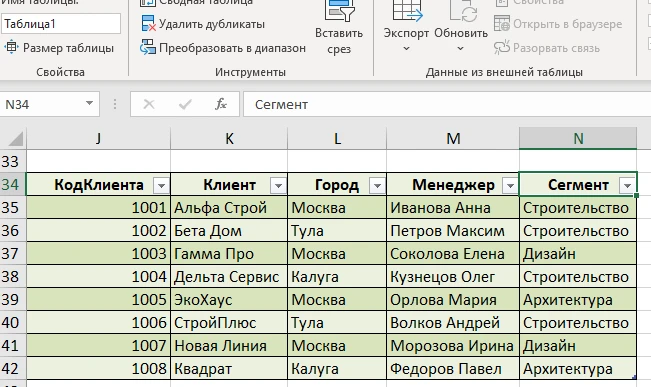The height and width of the screenshot is (387, 651).
Task: Select row 34 header
Action: [12, 184]
